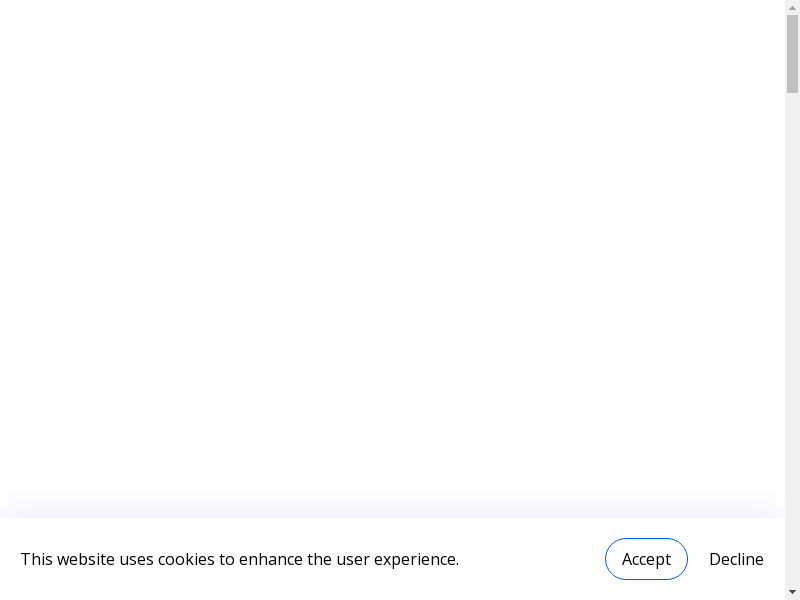Click the blank page area above the cookie banner
The width and height of the screenshot is (800, 600).
pos(390,250)
